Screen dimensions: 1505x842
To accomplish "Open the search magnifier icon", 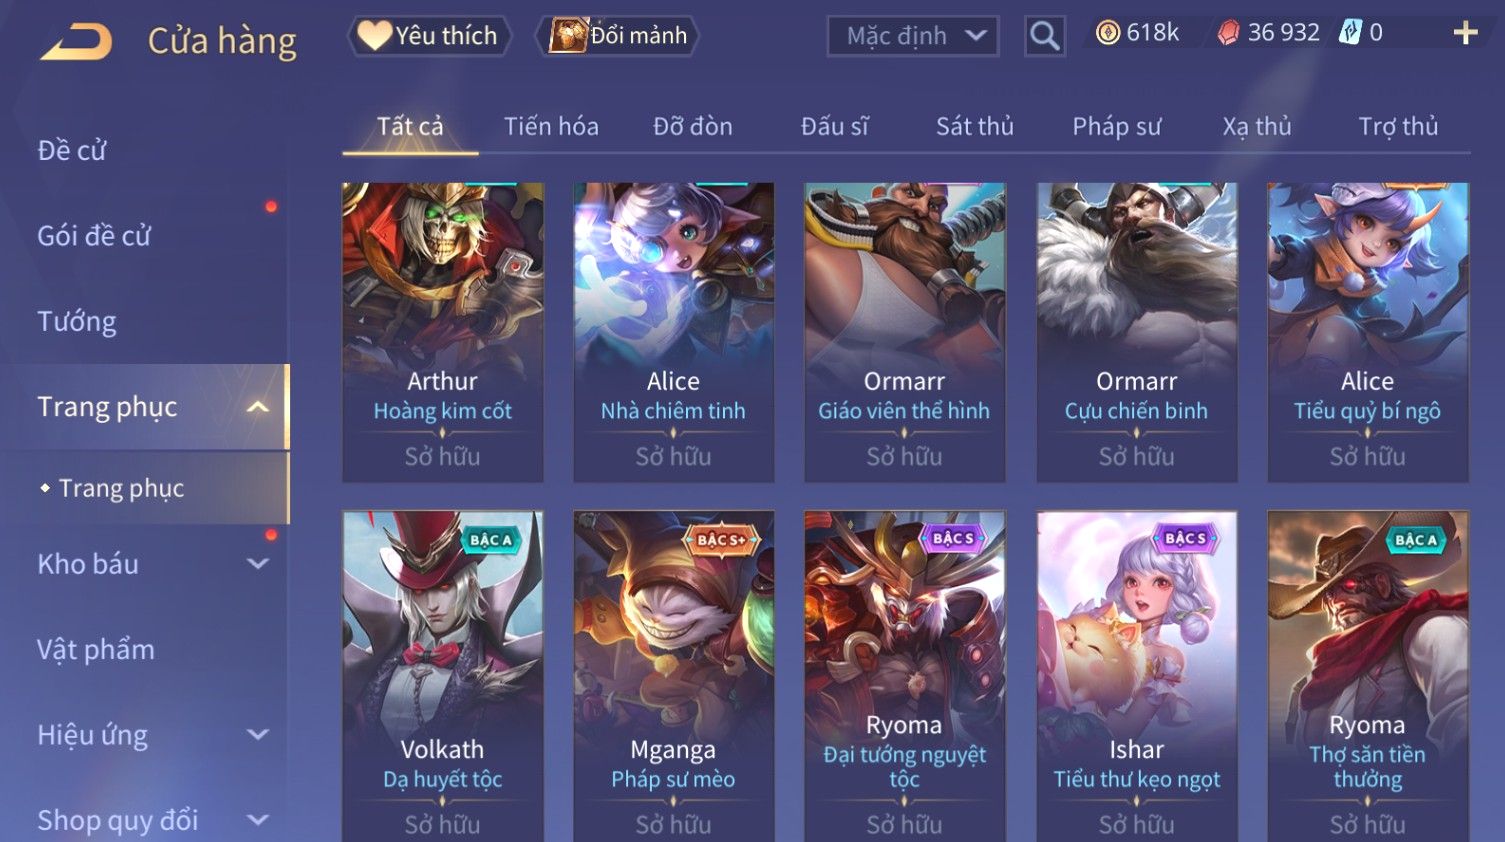I will point(1044,36).
